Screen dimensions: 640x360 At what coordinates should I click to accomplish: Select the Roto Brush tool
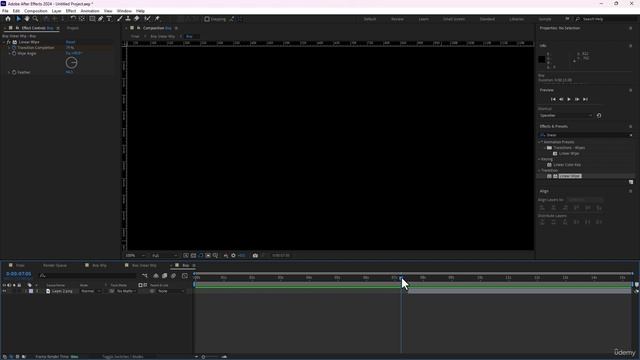click(147, 19)
